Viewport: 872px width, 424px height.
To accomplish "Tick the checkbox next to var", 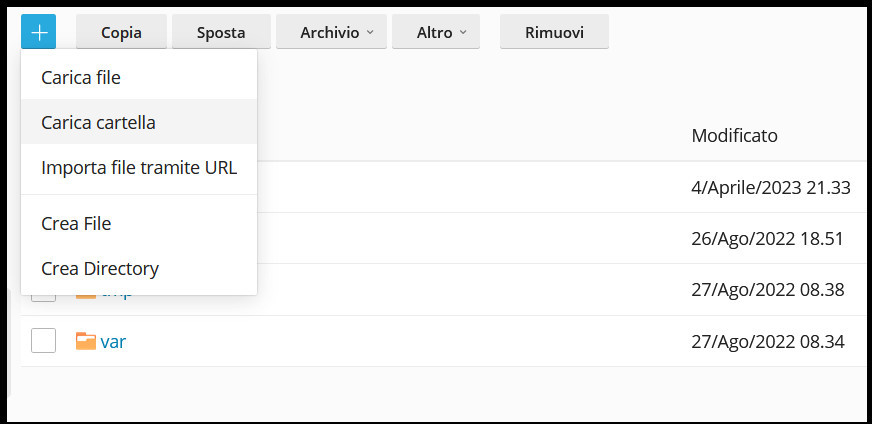I will pos(43,341).
